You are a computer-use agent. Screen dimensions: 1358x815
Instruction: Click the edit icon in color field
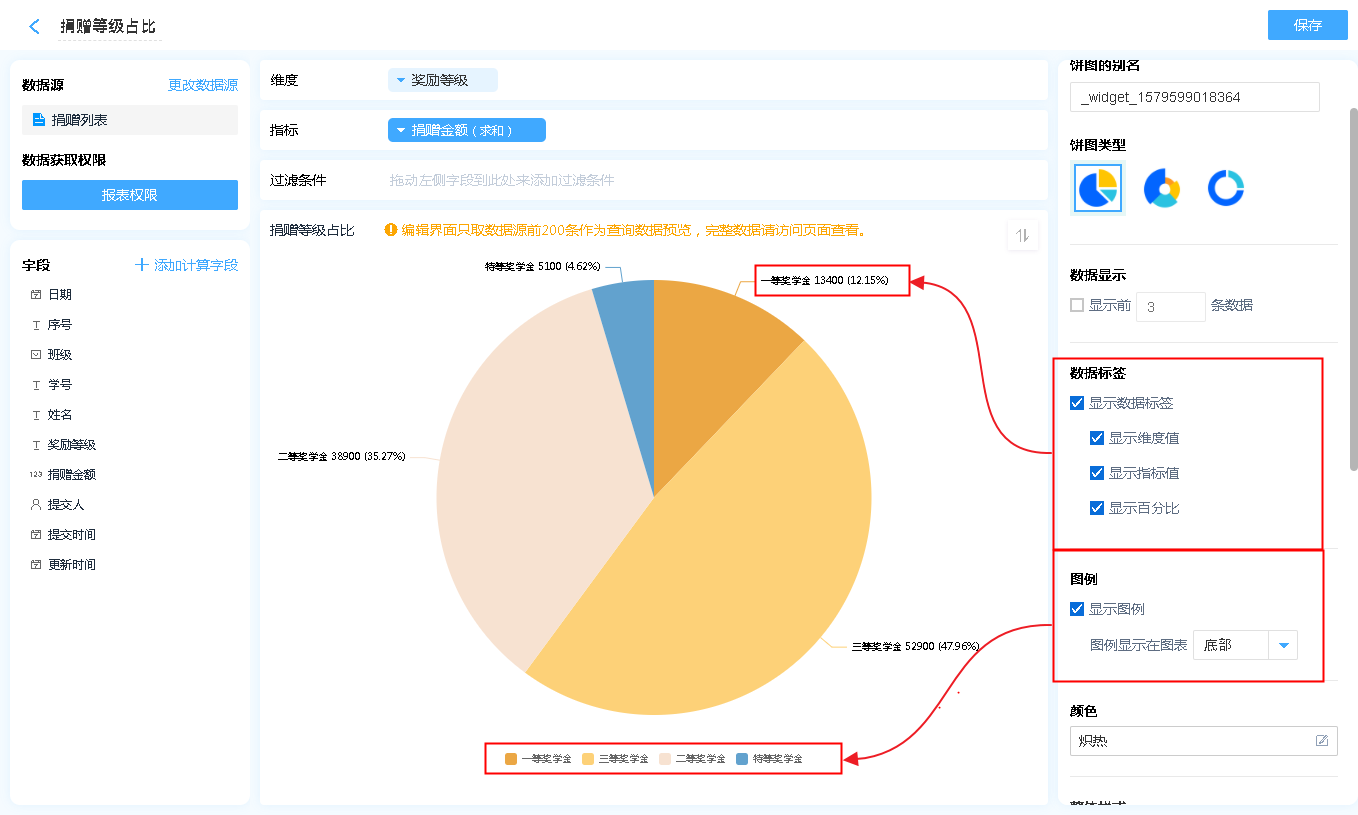[1322, 741]
